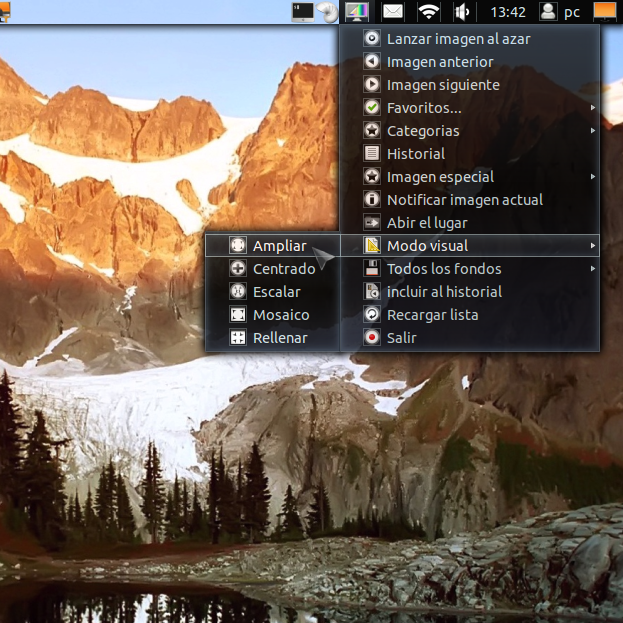Click the icon beside Mosaico
The width and height of the screenshot is (623, 623).
click(x=238, y=315)
